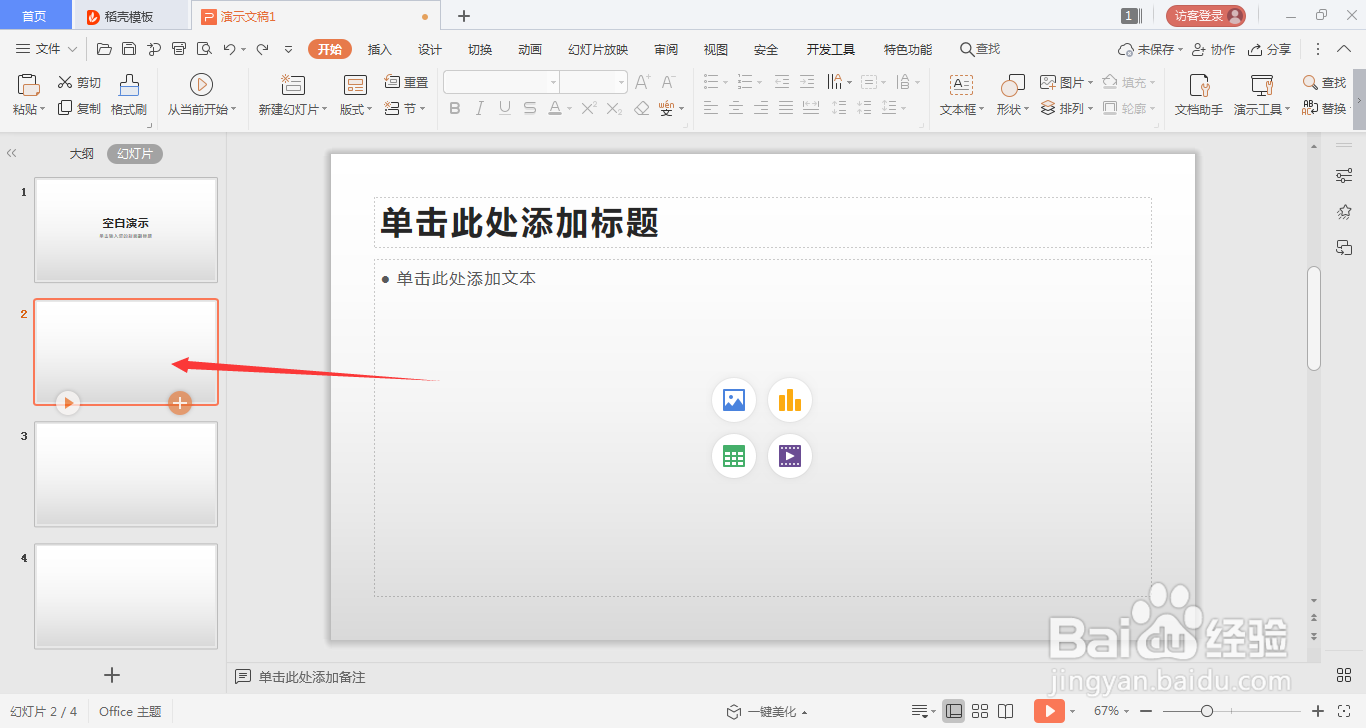Toggle Normal view in status bar

[954, 711]
